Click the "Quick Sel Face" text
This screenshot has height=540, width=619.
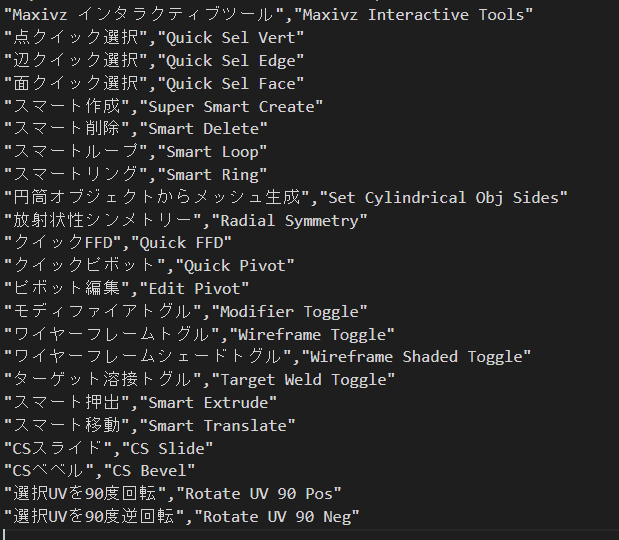231,84
